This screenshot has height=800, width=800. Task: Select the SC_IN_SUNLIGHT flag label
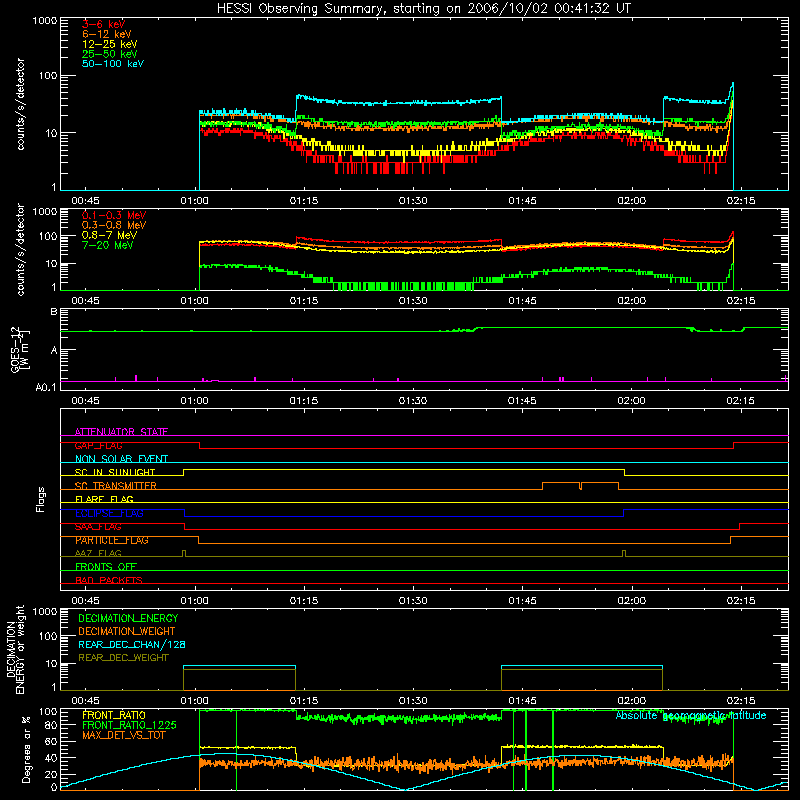(x=115, y=472)
